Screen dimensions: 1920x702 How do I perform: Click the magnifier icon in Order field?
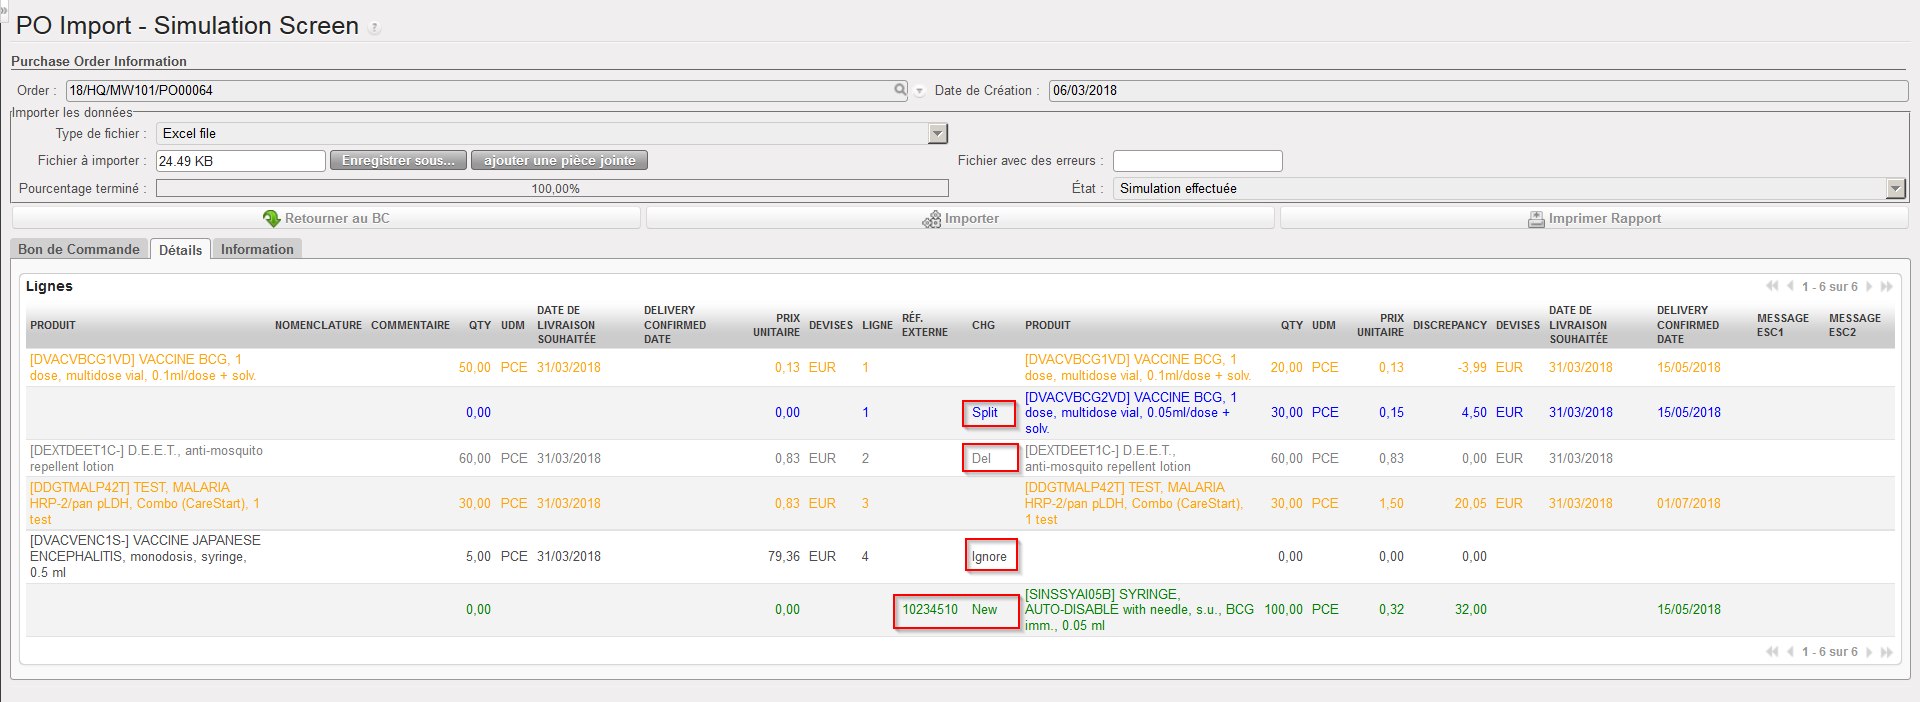(x=900, y=90)
